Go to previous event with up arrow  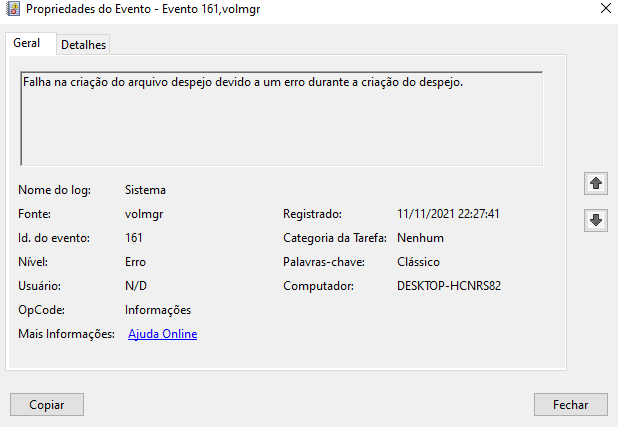pos(596,183)
